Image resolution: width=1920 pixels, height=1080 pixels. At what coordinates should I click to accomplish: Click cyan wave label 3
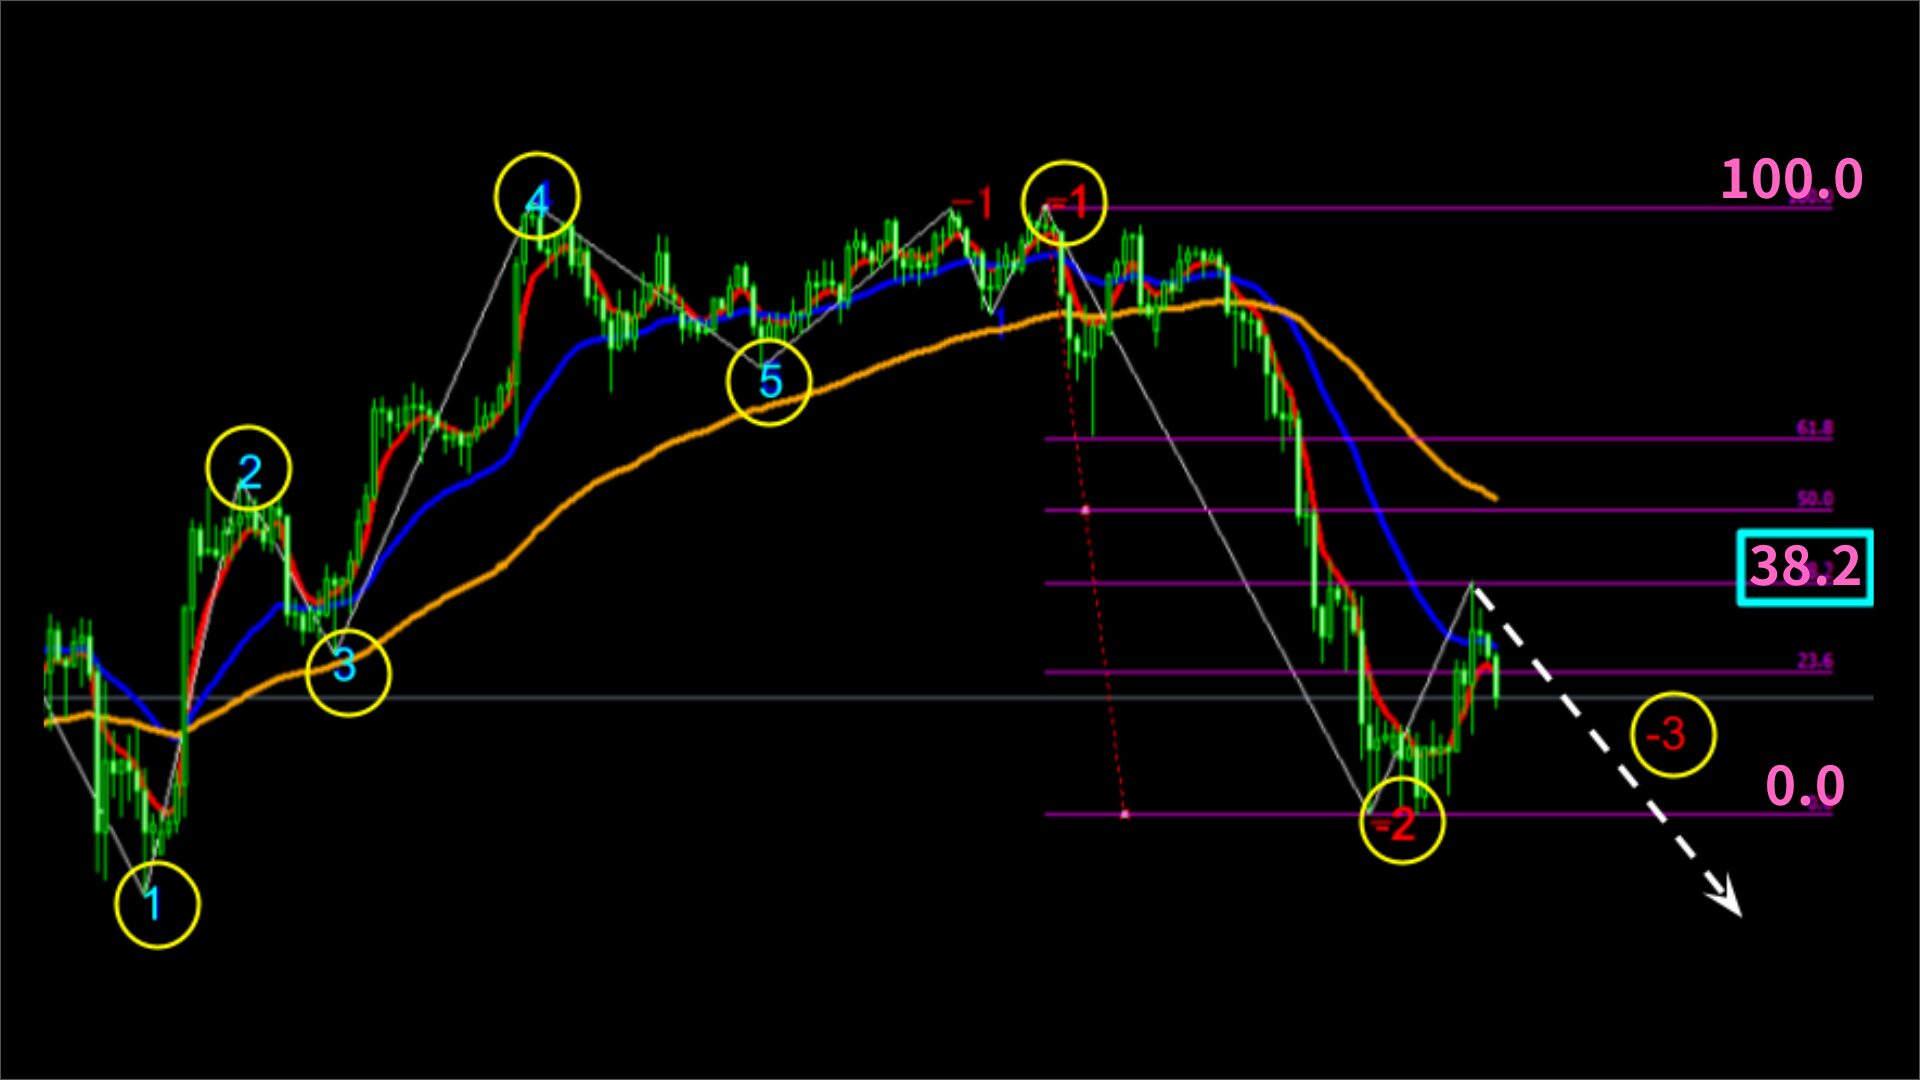[344, 665]
